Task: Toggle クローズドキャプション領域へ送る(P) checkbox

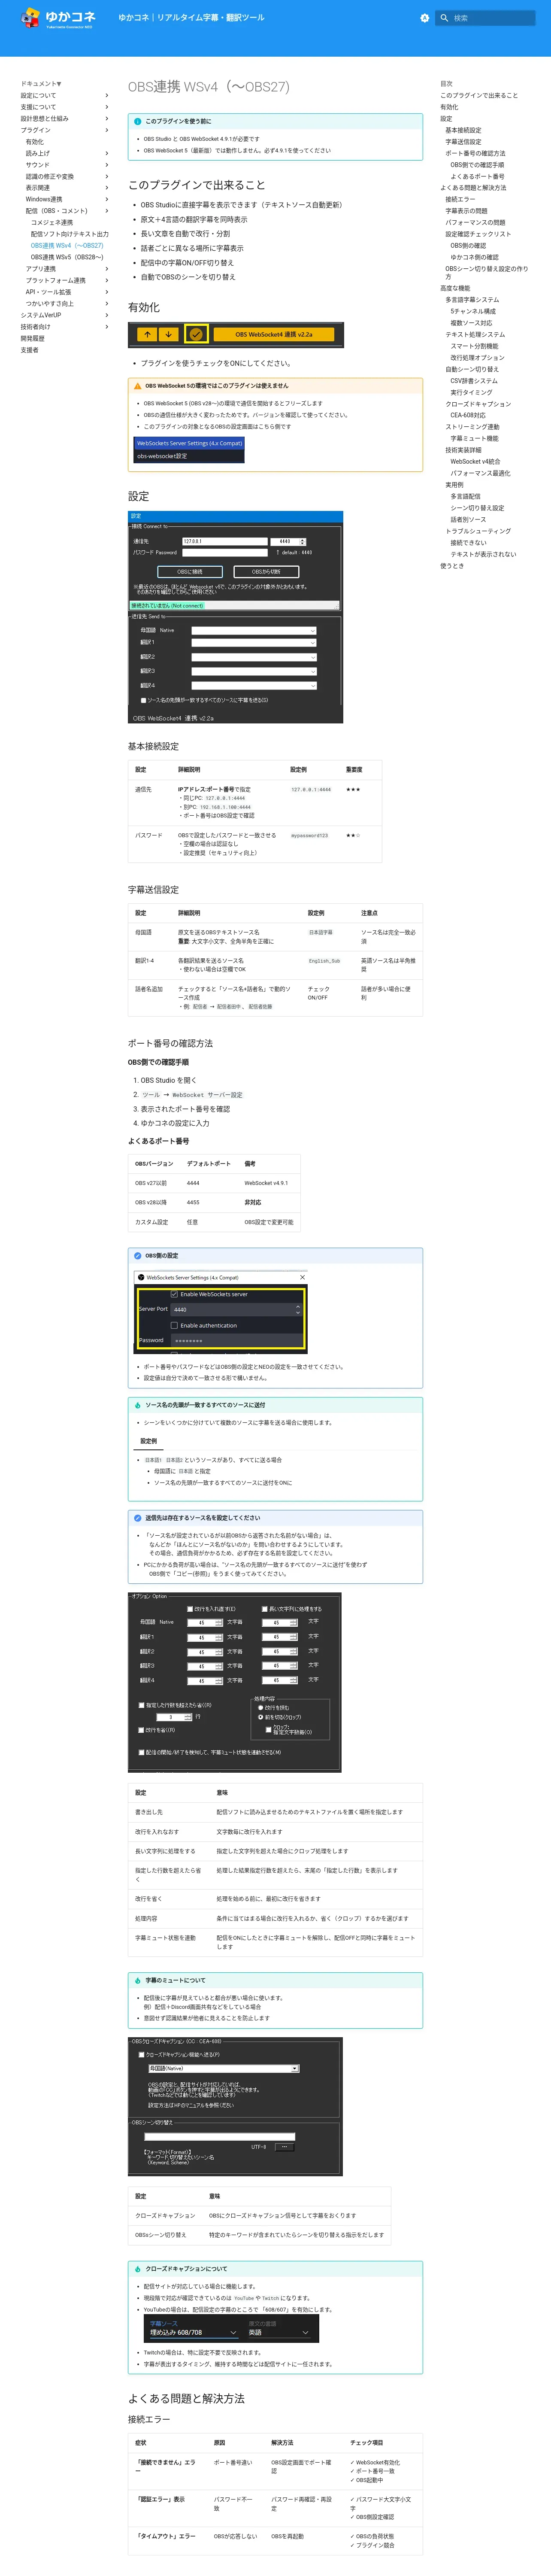Action: tap(141, 2054)
